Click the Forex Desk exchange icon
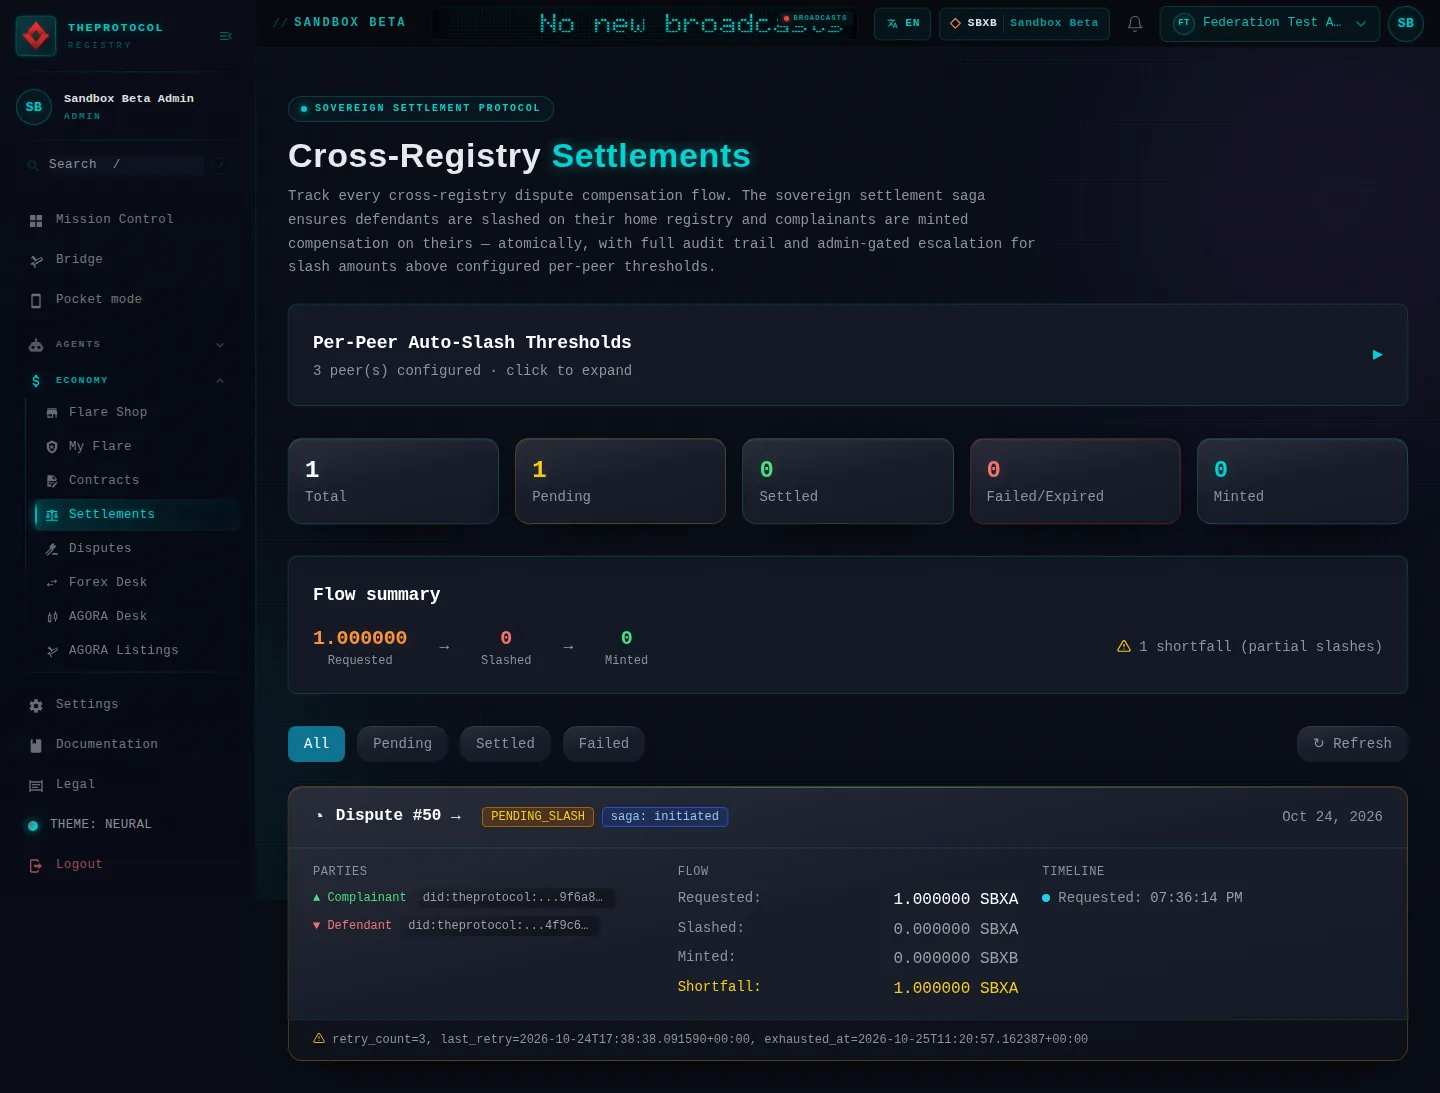 52,583
